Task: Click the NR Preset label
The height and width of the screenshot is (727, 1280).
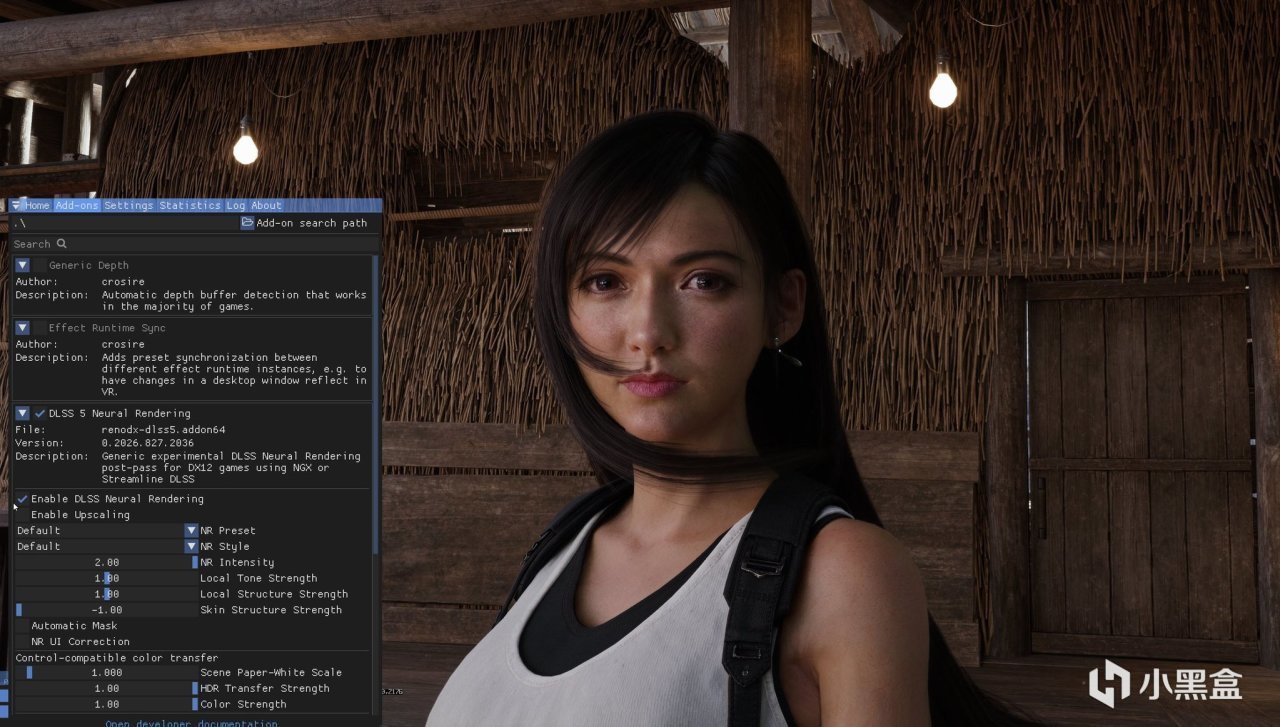Action: [x=228, y=530]
